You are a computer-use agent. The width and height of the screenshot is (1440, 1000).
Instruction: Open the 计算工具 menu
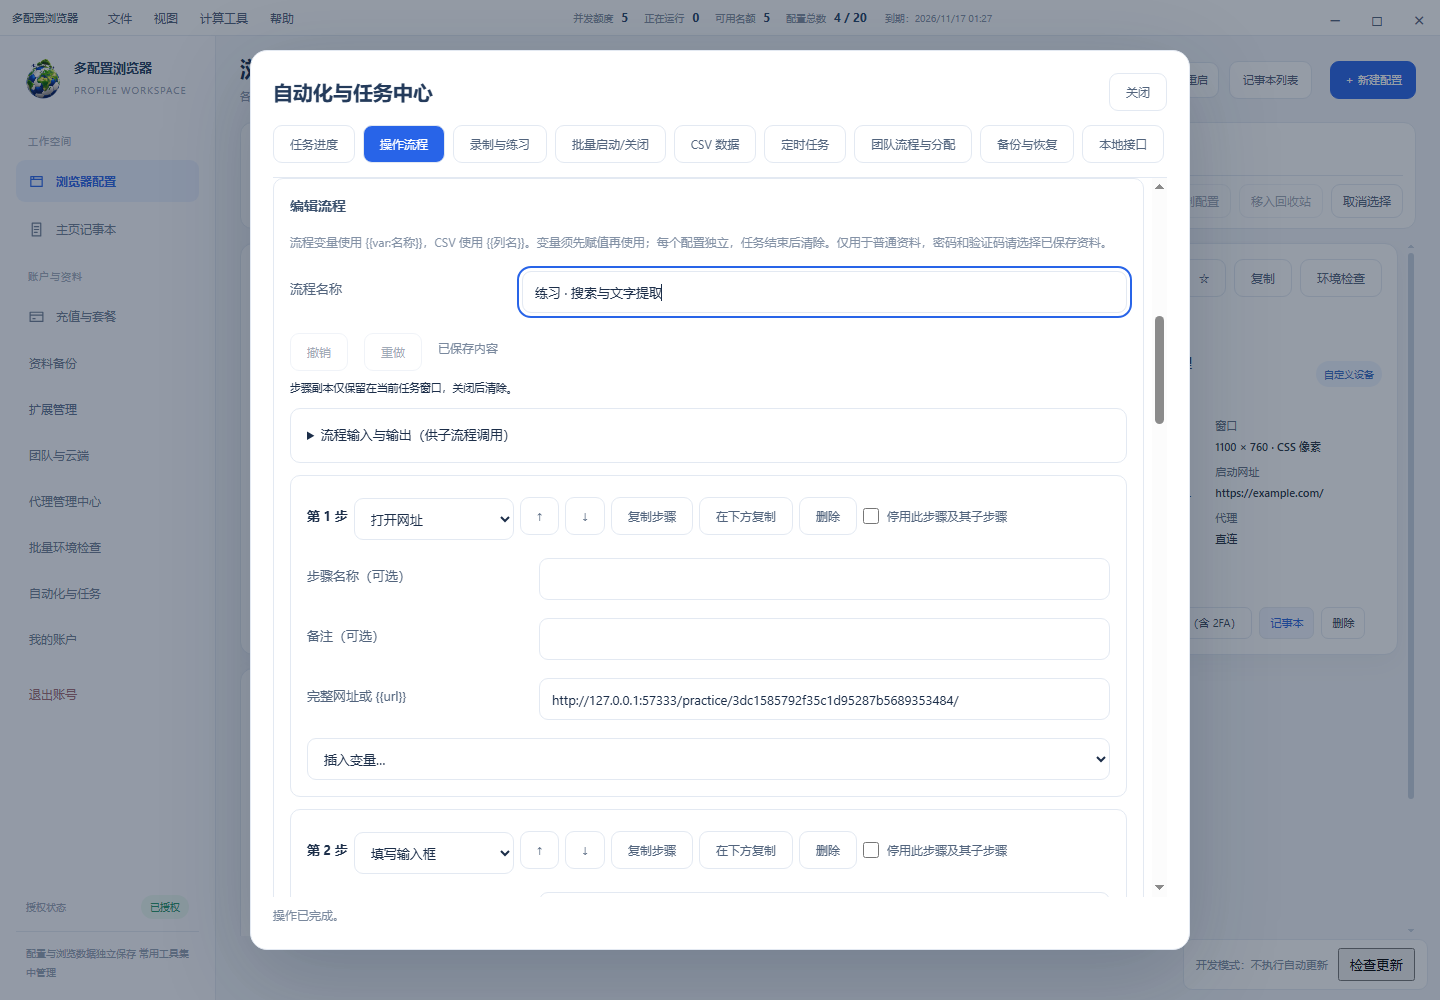(224, 19)
